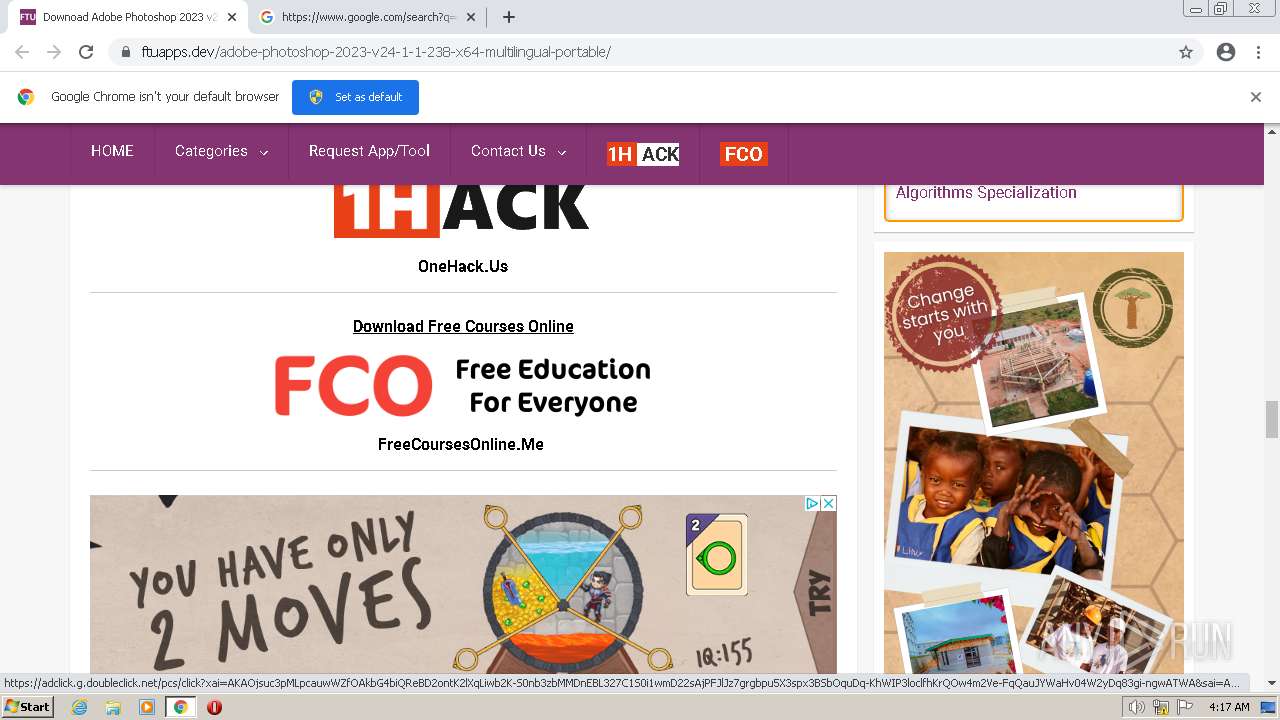Open volume control in system tray
The height and width of the screenshot is (720, 1280).
tap(1137, 707)
